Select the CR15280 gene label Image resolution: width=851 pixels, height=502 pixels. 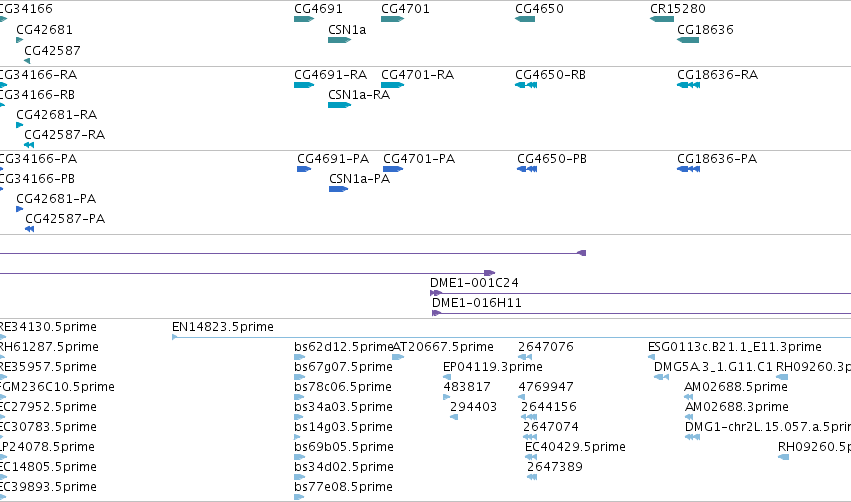(678, 9)
